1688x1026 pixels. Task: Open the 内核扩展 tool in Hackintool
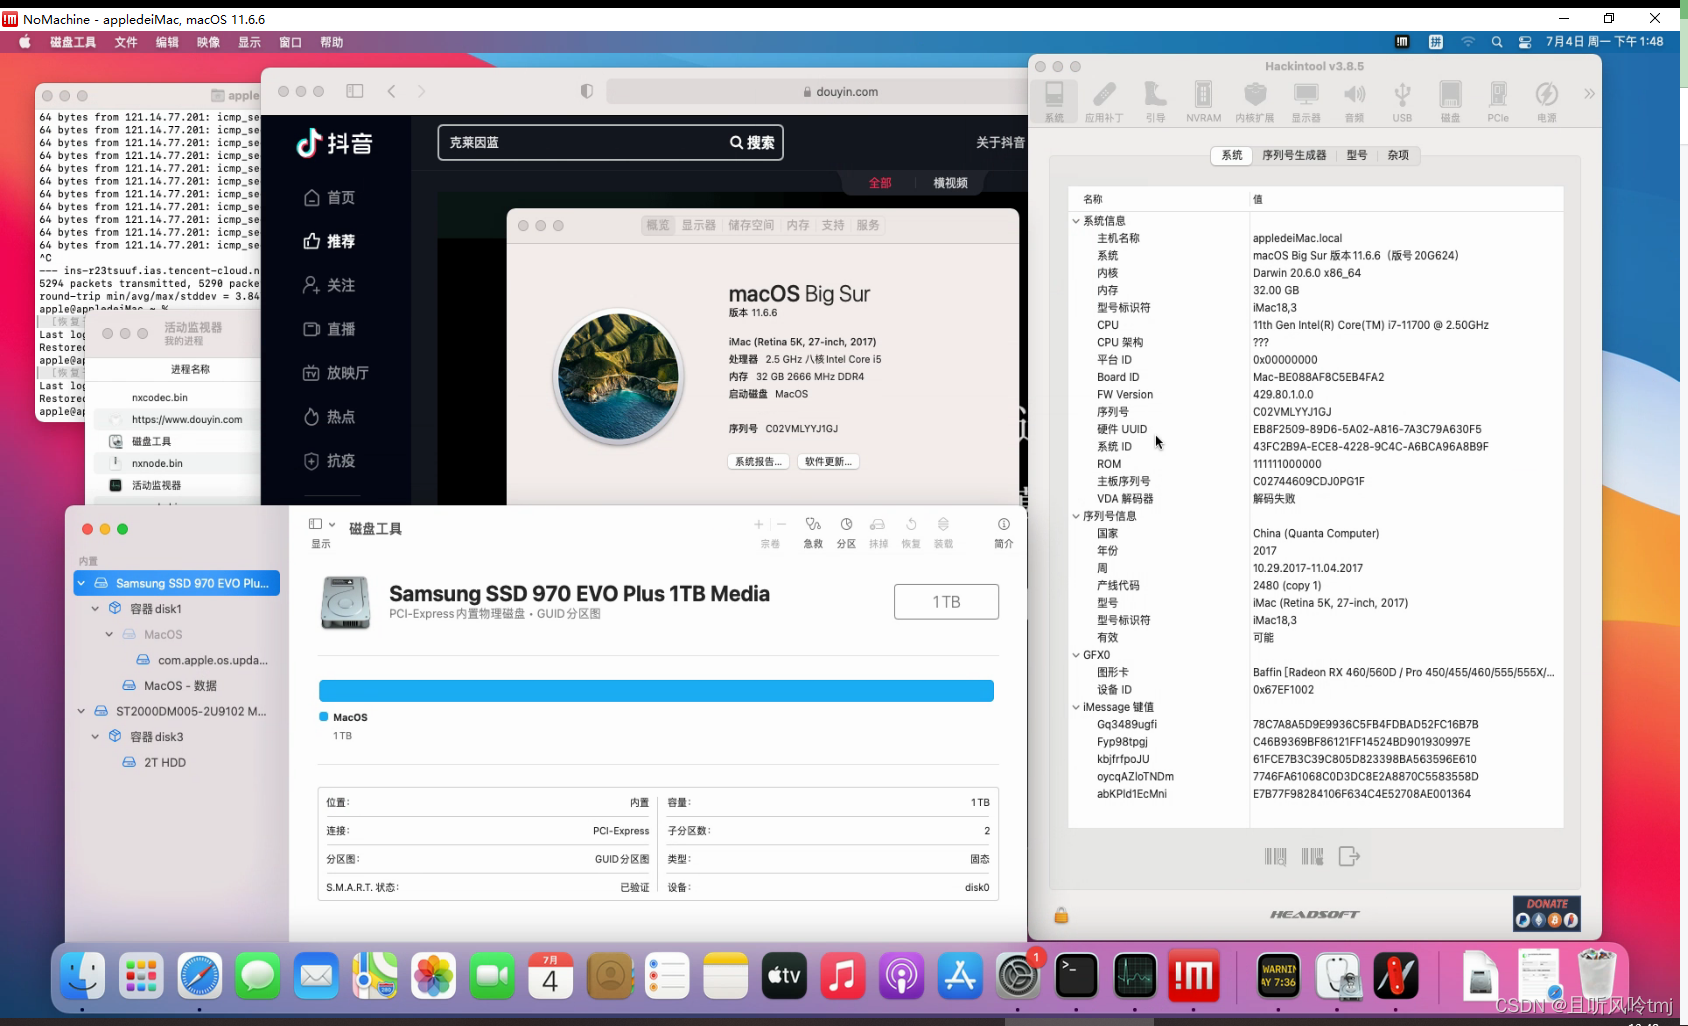point(1255,102)
